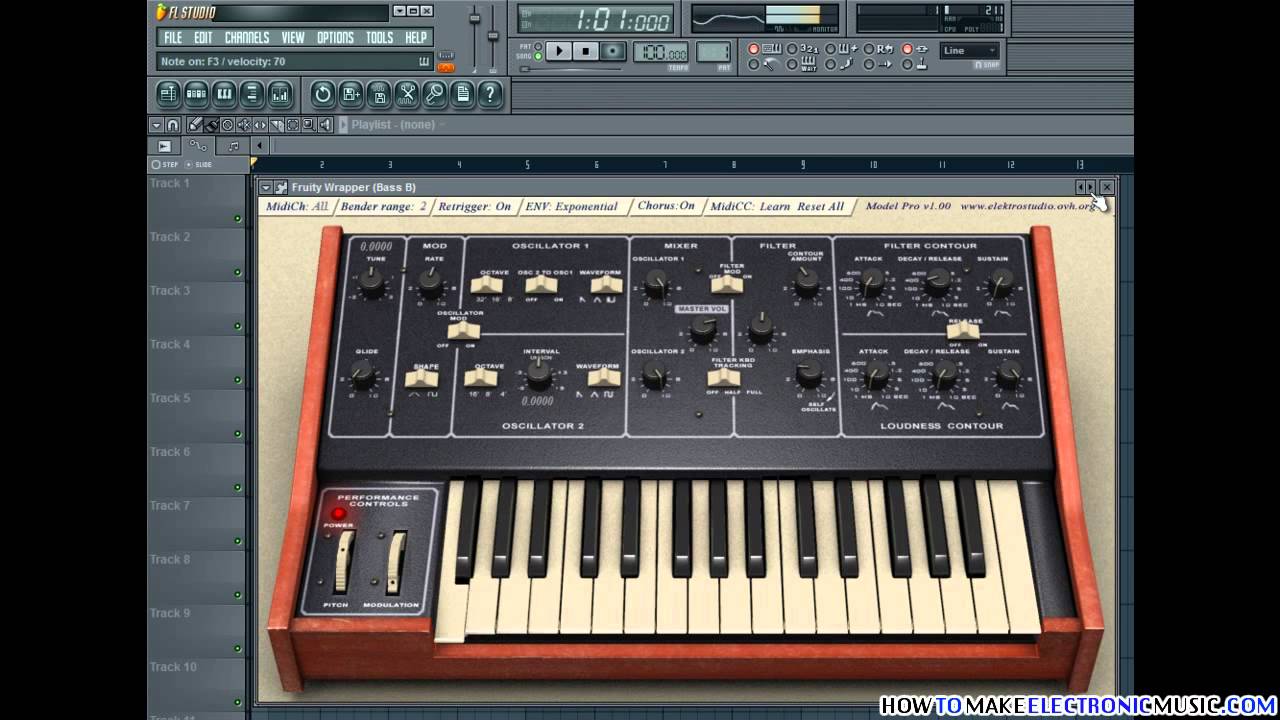Image resolution: width=1280 pixels, height=720 pixels.
Task: Open the Browser panel icon
Action: coord(252,95)
